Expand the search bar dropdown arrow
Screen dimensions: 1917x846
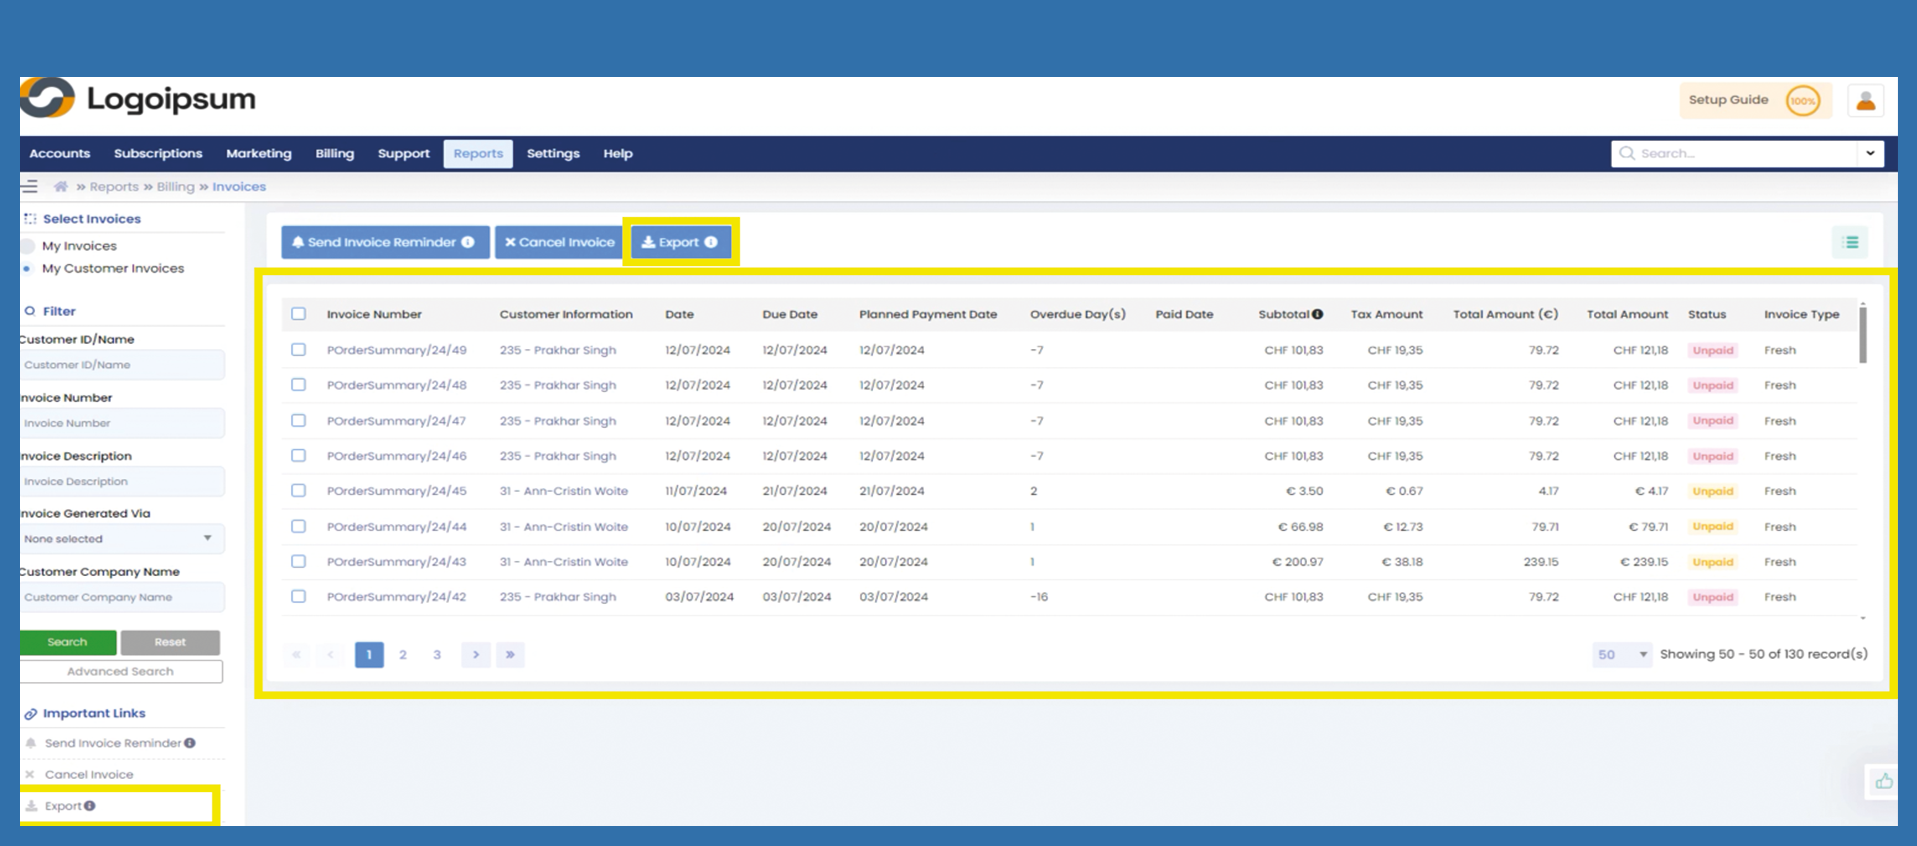(1870, 154)
